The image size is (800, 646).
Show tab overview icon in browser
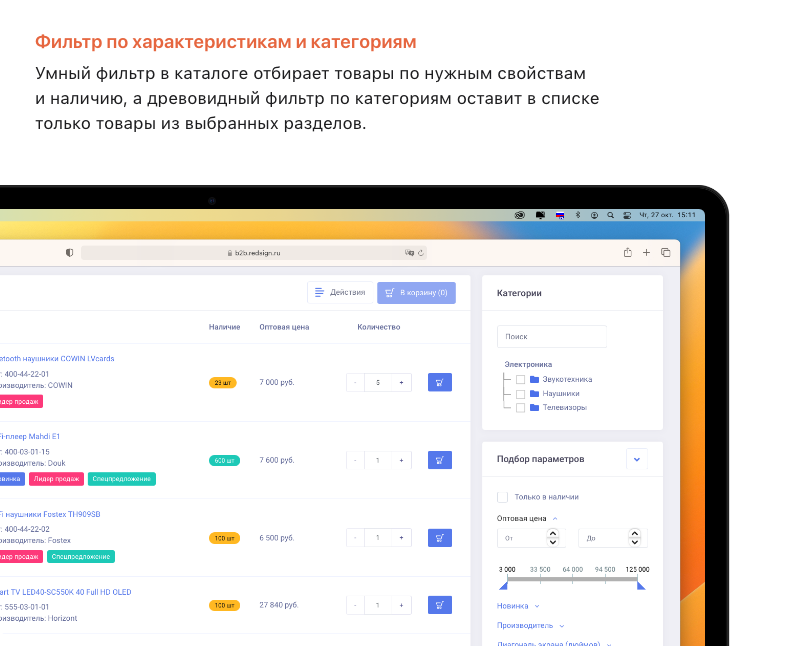coord(665,253)
